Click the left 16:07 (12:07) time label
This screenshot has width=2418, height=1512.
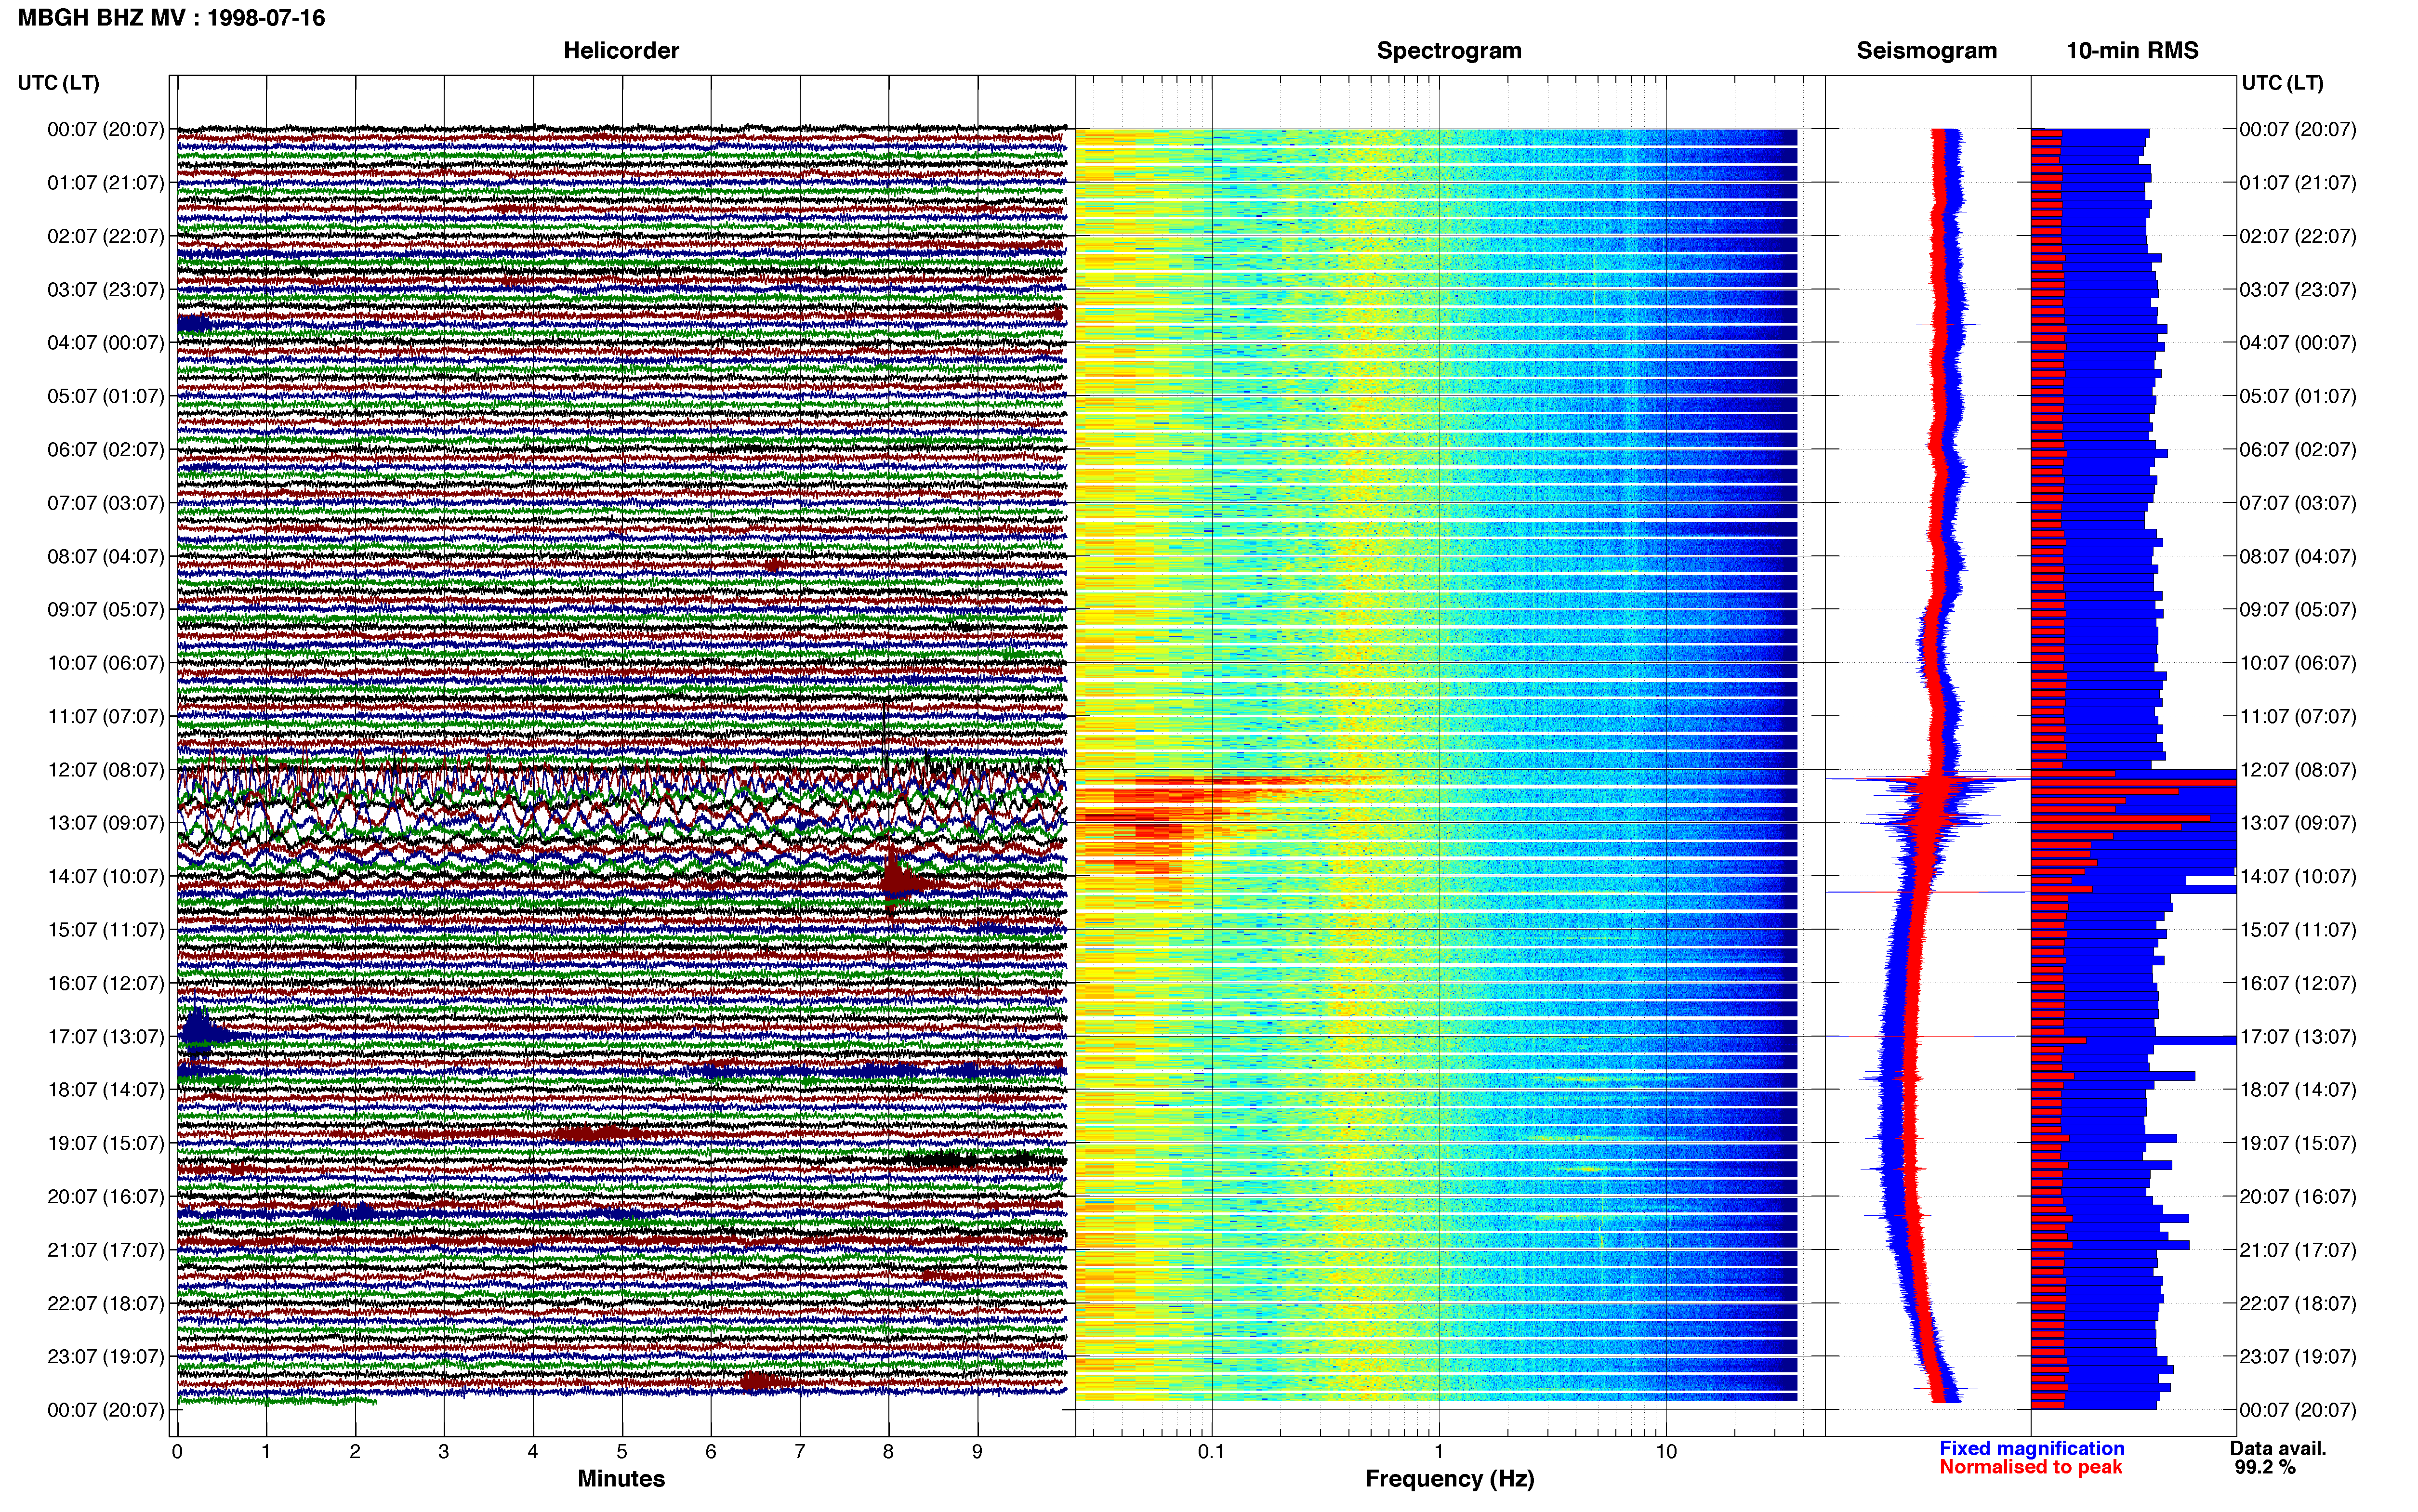tap(106, 983)
